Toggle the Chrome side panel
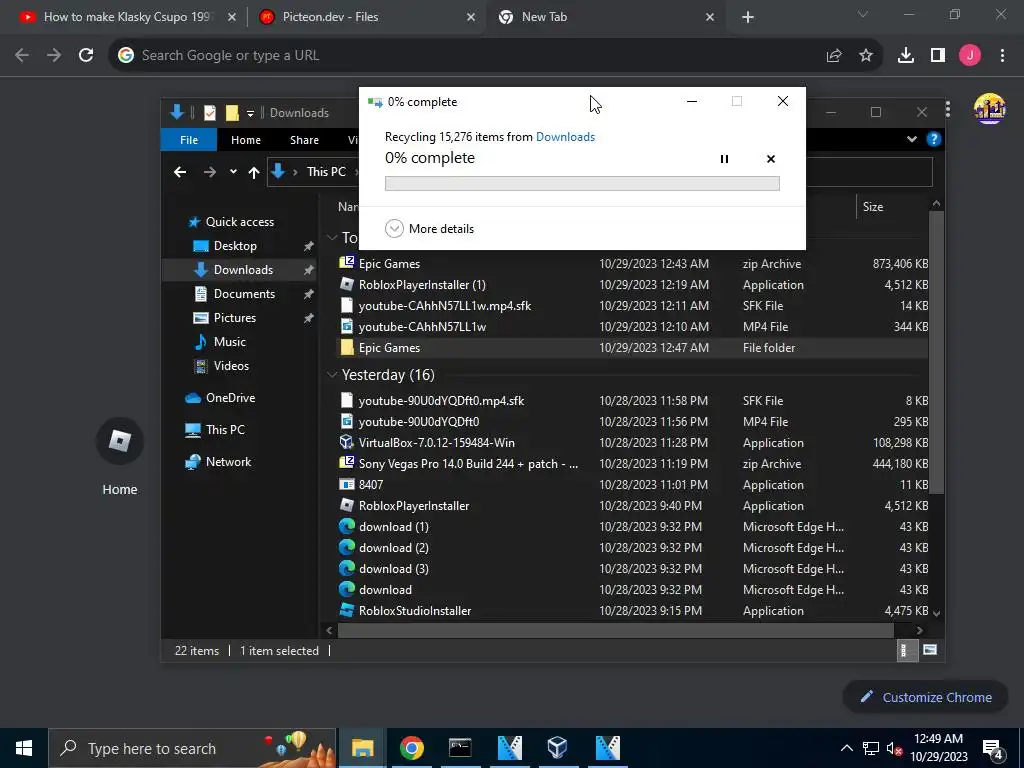This screenshot has height=768, width=1024. 938,56
